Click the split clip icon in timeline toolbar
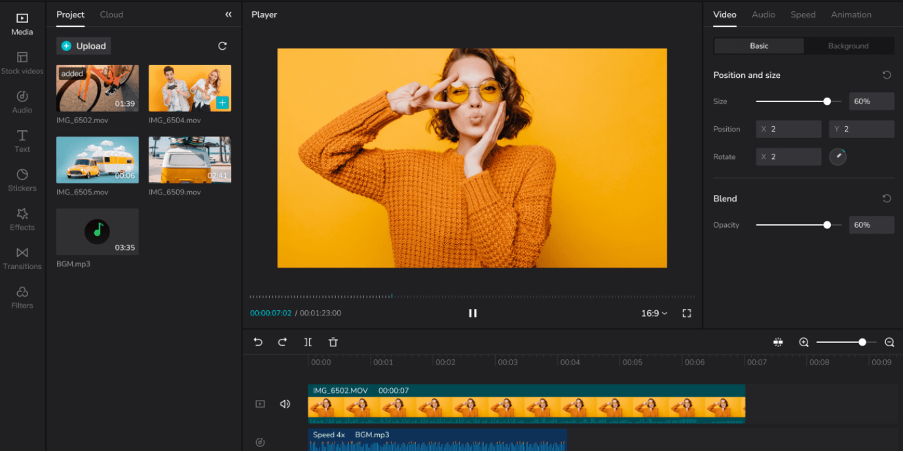 point(308,342)
